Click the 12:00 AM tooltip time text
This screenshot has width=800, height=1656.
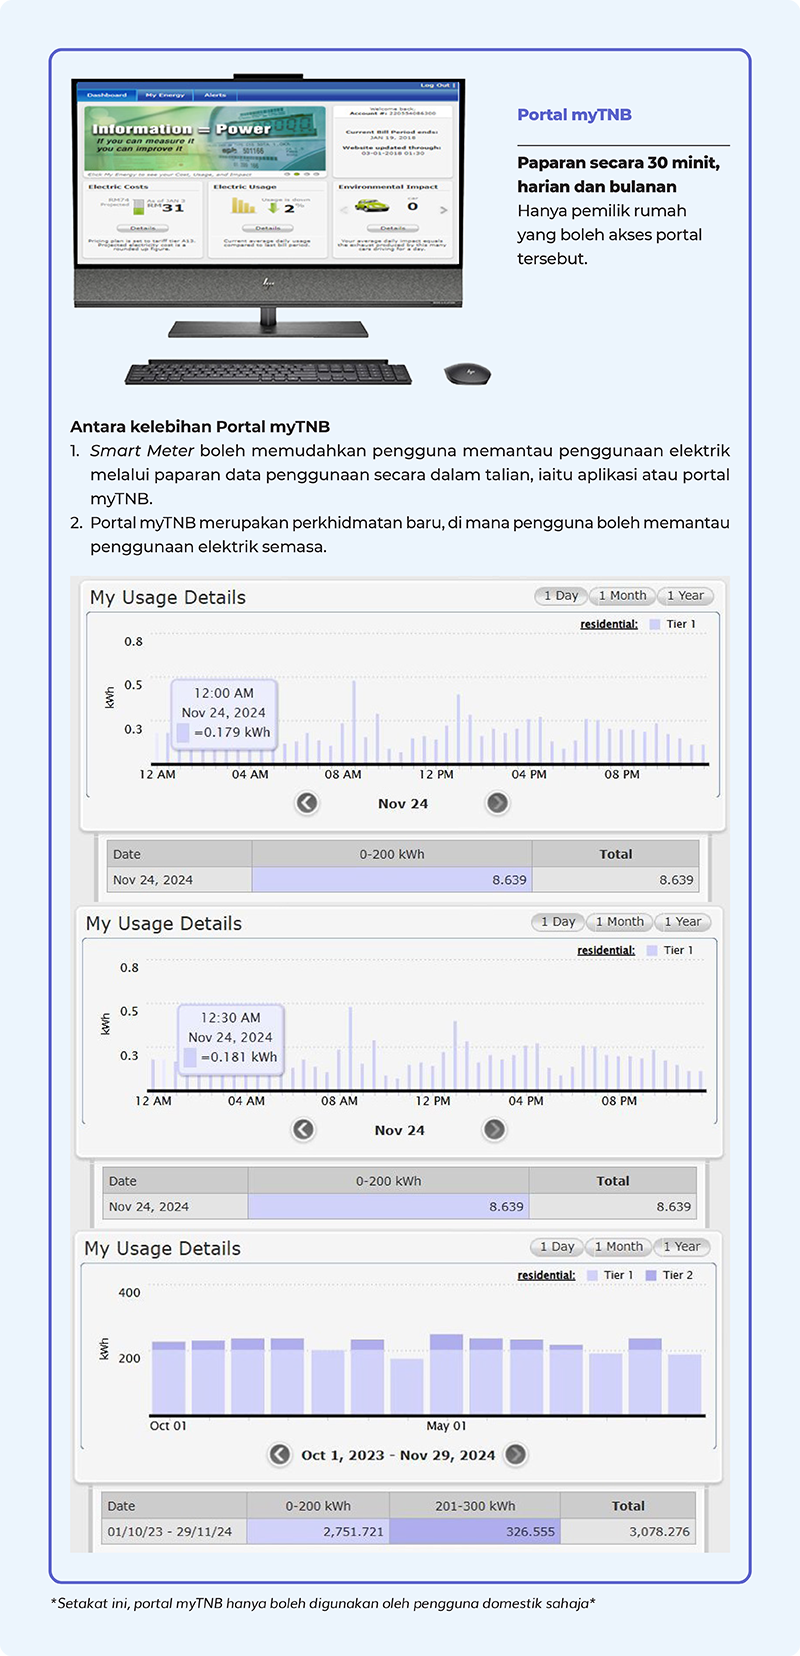click(224, 693)
